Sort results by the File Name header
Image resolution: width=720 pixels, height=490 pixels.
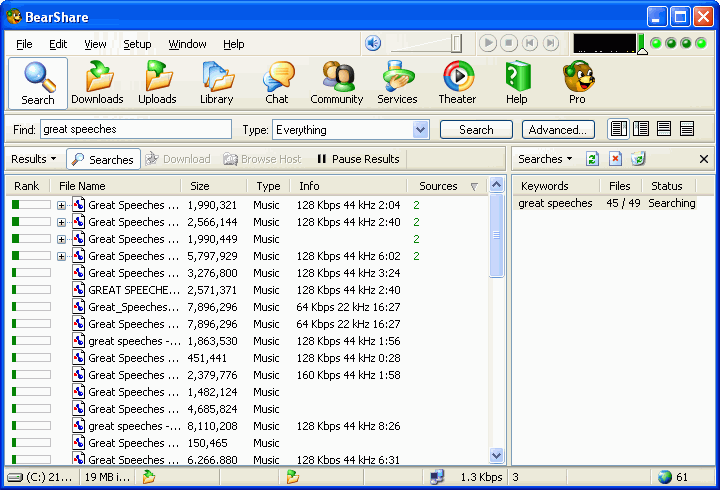(x=116, y=186)
